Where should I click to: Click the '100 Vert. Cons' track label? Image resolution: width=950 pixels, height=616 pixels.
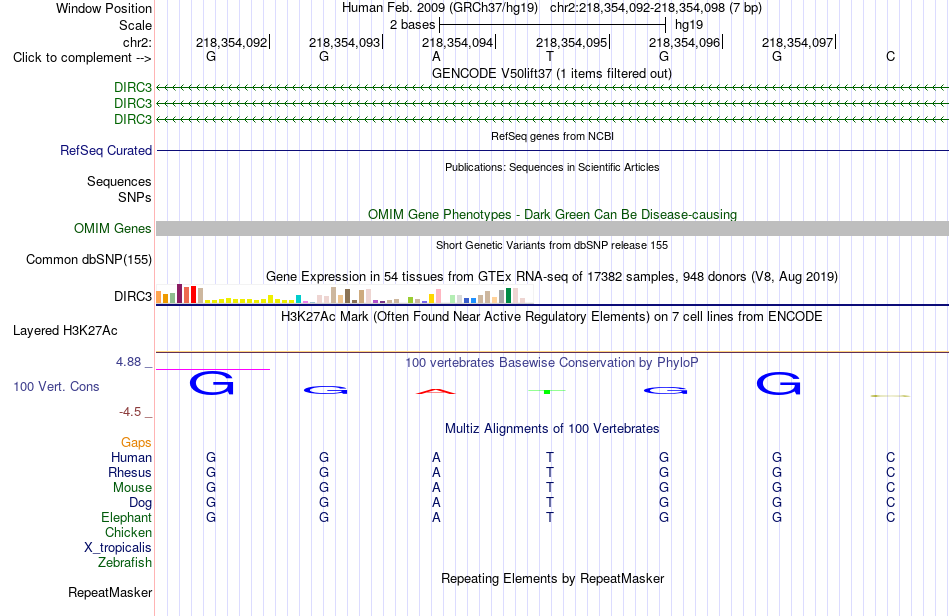tap(56, 386)
